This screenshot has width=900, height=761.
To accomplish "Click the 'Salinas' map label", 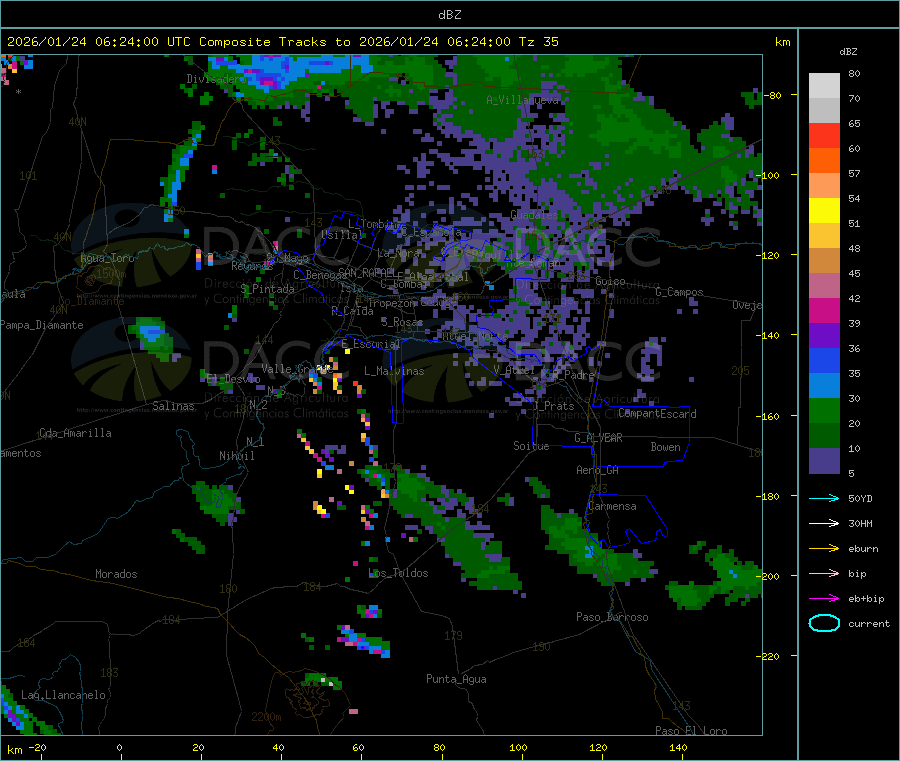I will click(173, 406).
